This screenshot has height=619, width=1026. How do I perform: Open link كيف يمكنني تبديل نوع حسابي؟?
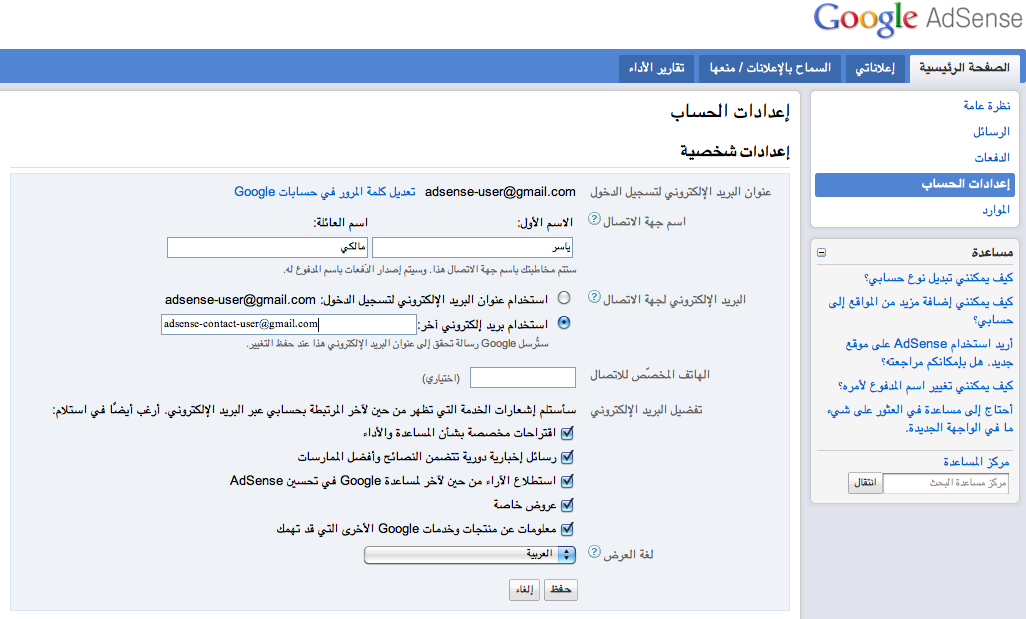938,278
